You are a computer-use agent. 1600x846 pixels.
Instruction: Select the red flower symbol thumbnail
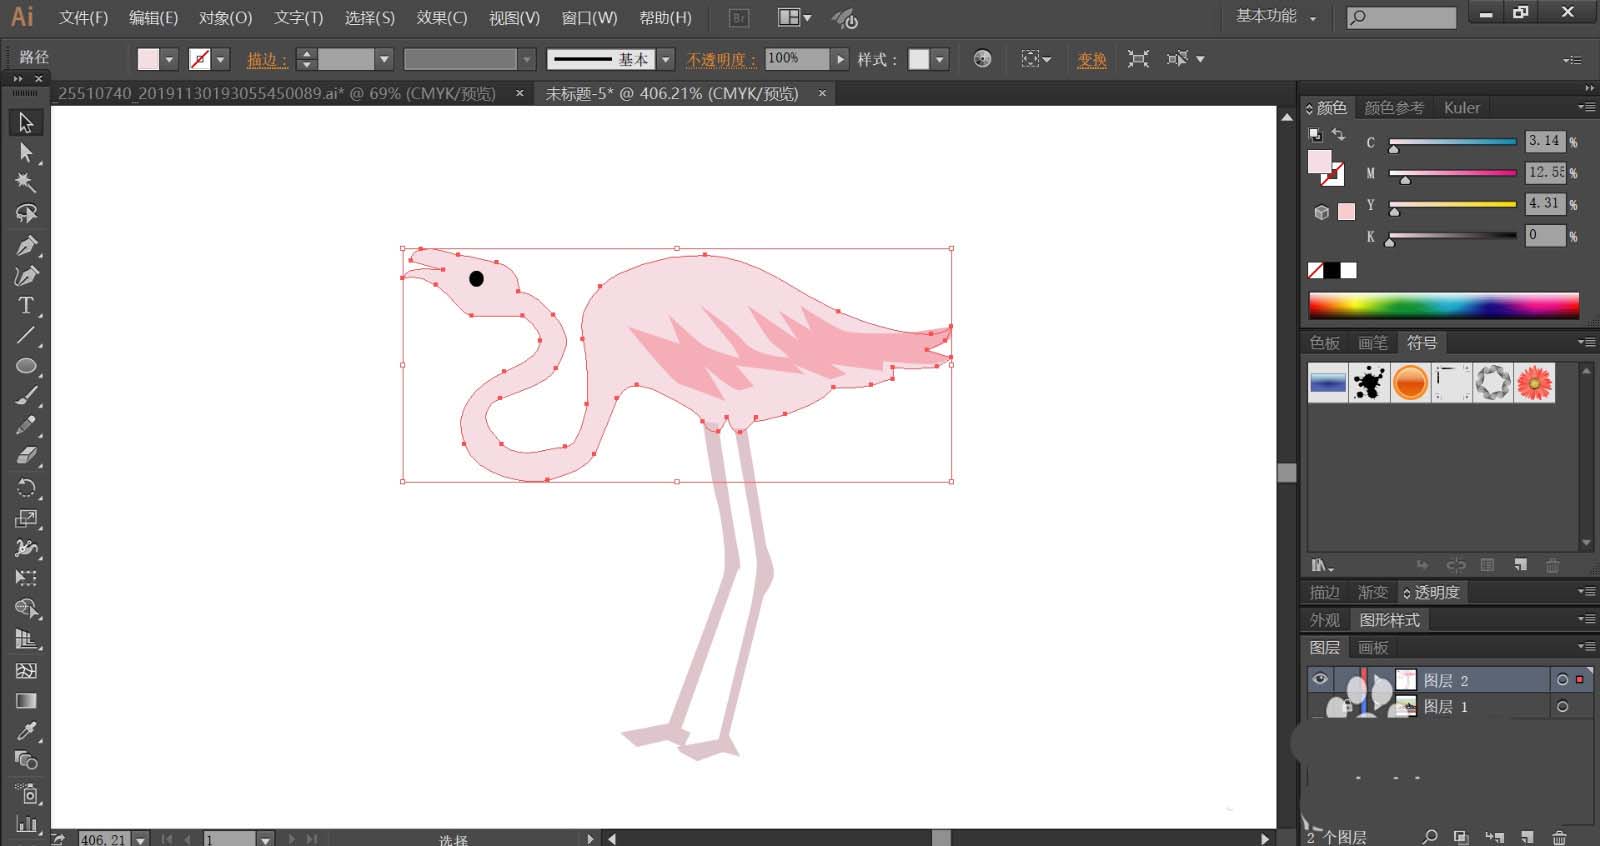(1534, 383)
